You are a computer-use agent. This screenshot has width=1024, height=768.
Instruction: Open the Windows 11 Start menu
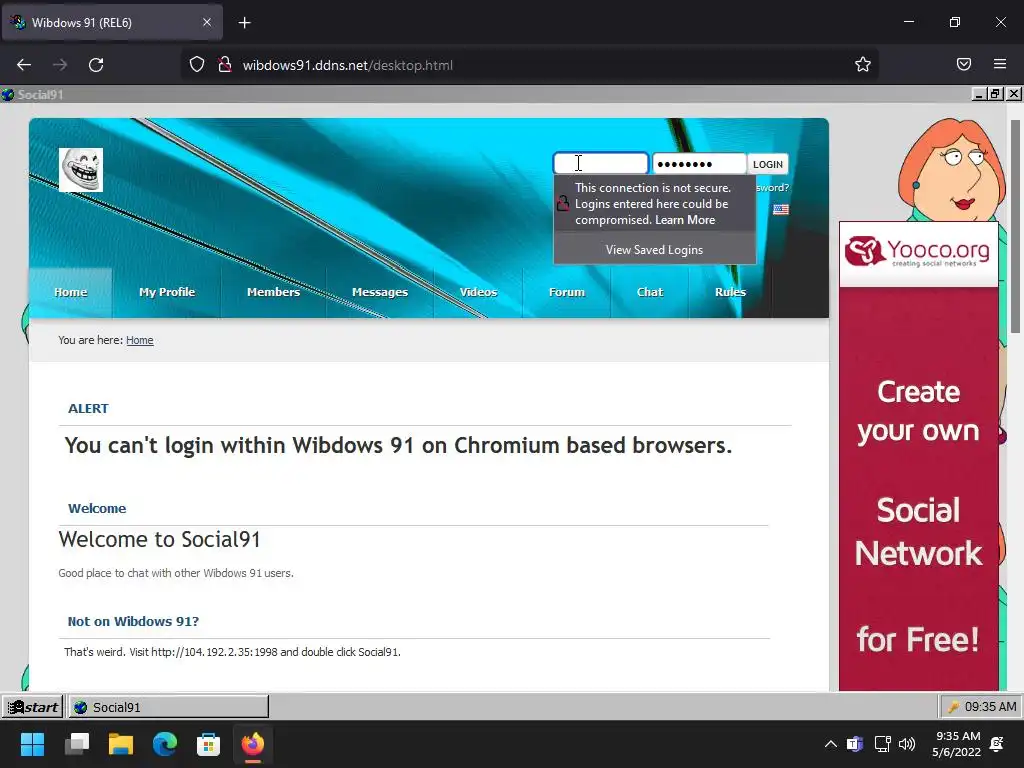[x=32, y=744]
